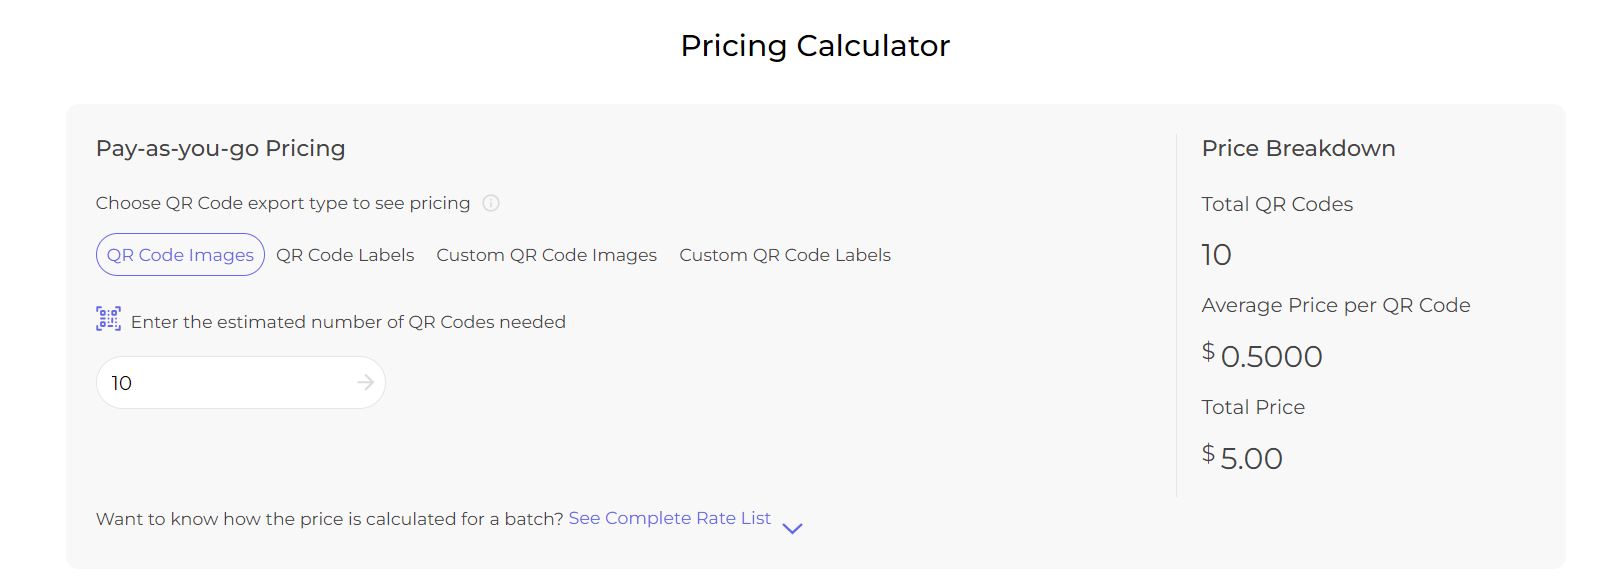Click the total price $5.00 amount
This screenshot has width=1613, height=584.
1242,457
